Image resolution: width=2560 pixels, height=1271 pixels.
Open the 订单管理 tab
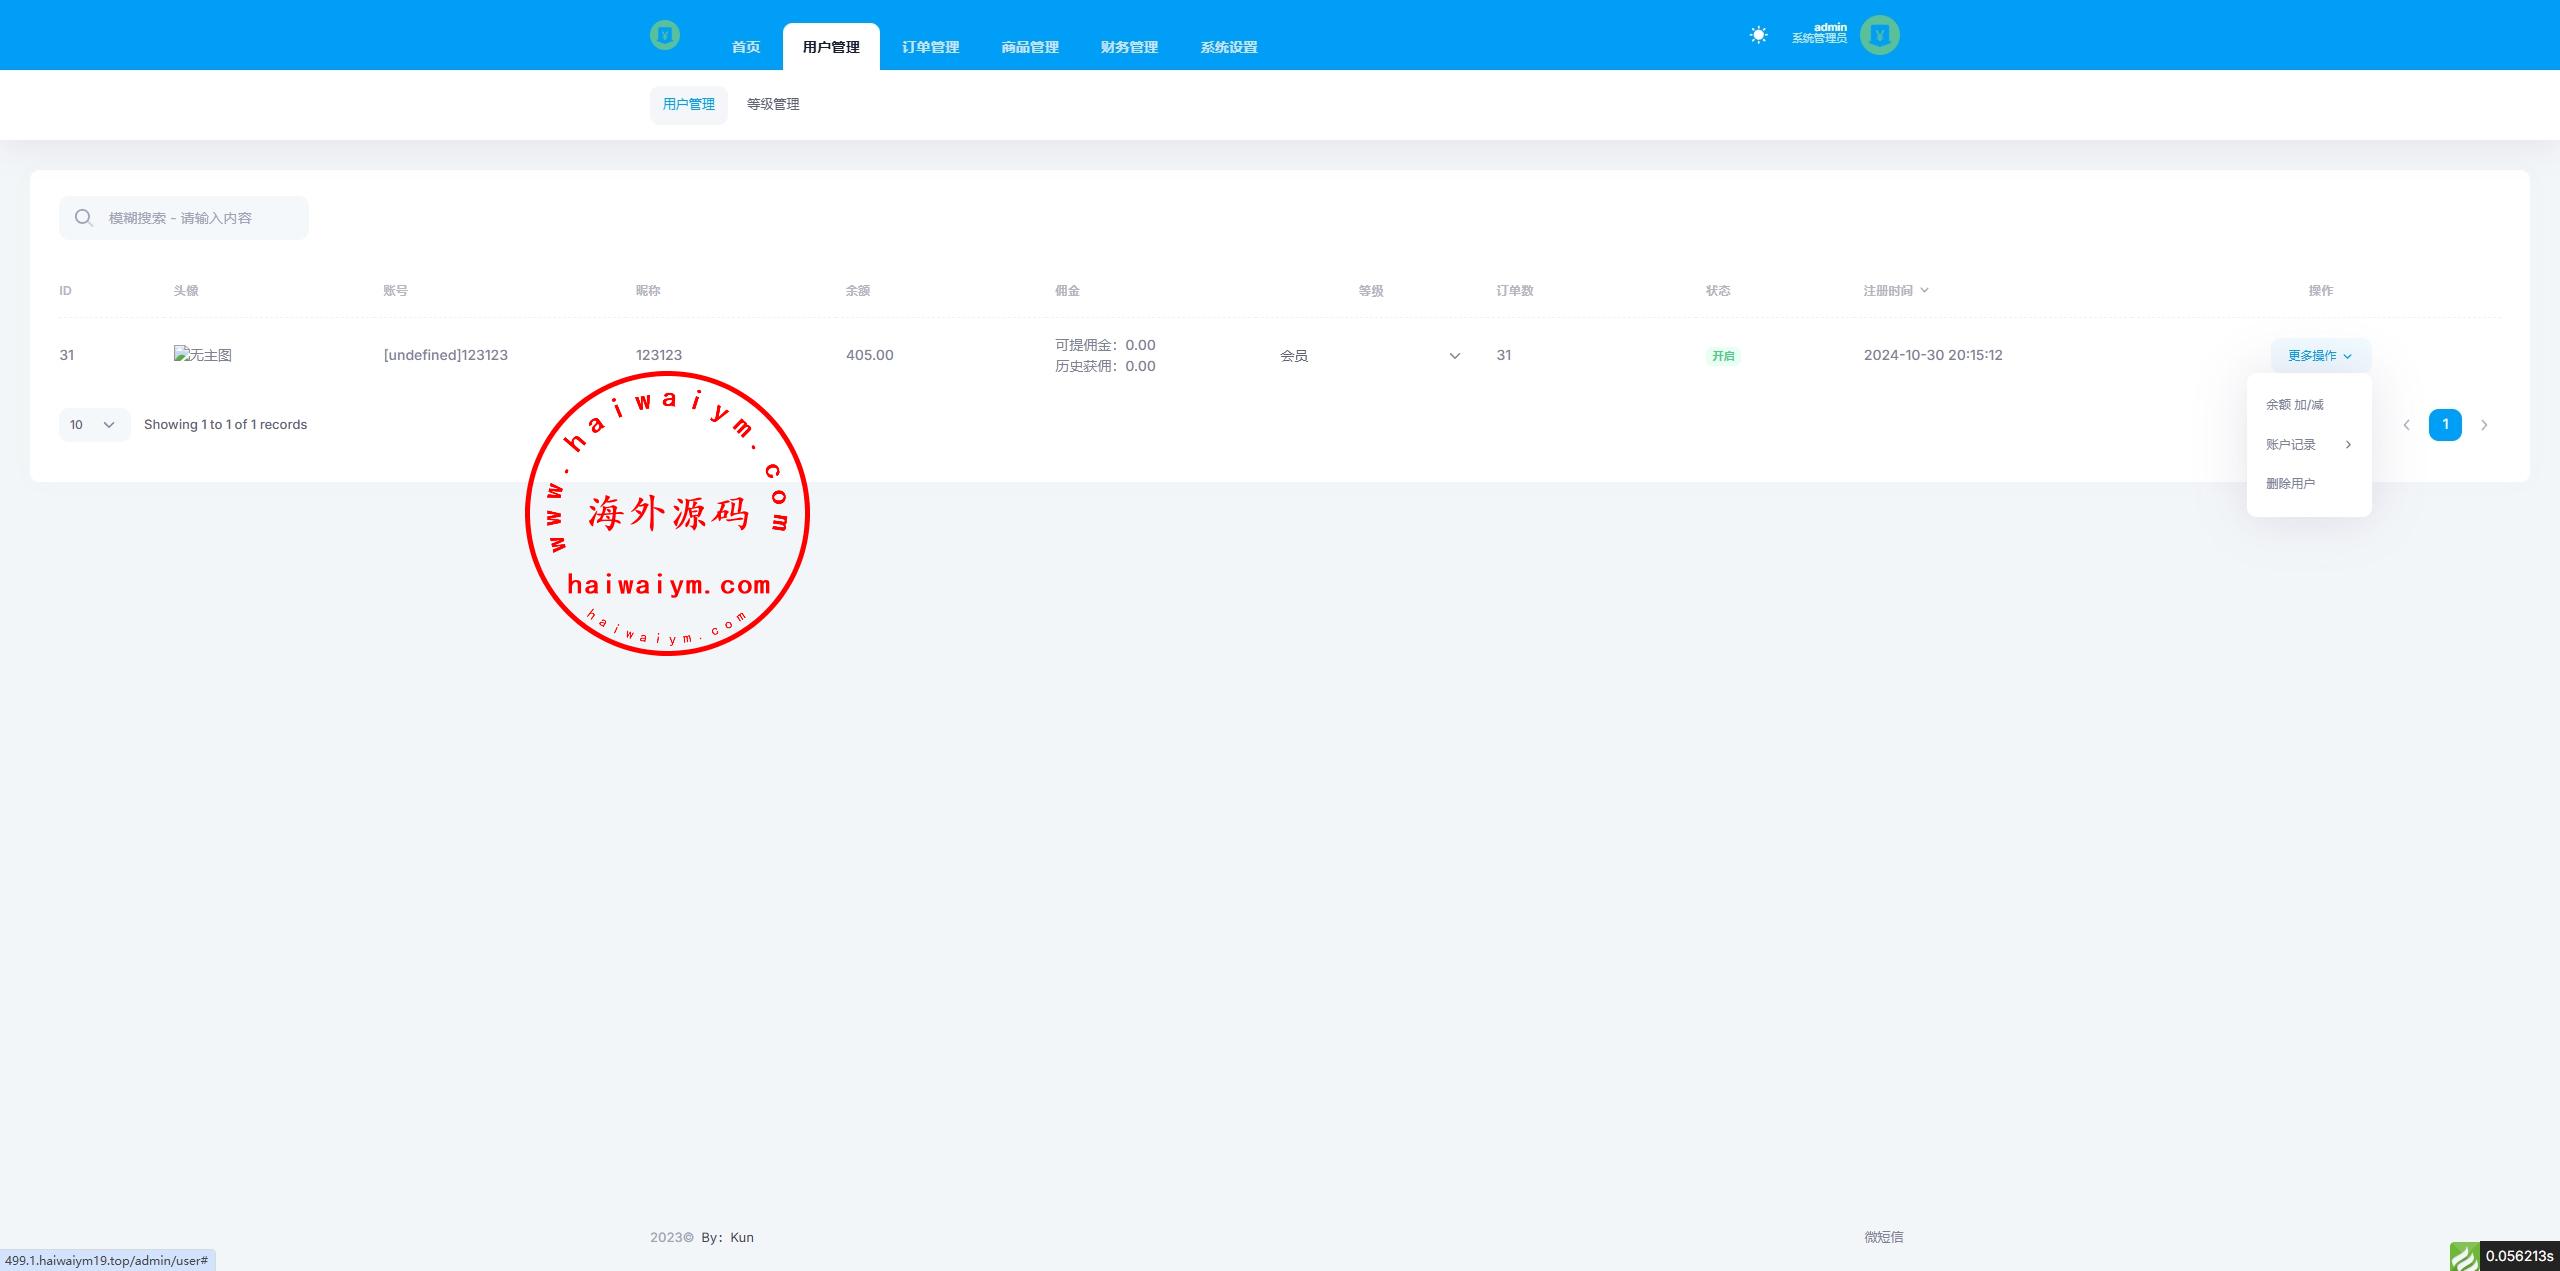pos(930,47)
